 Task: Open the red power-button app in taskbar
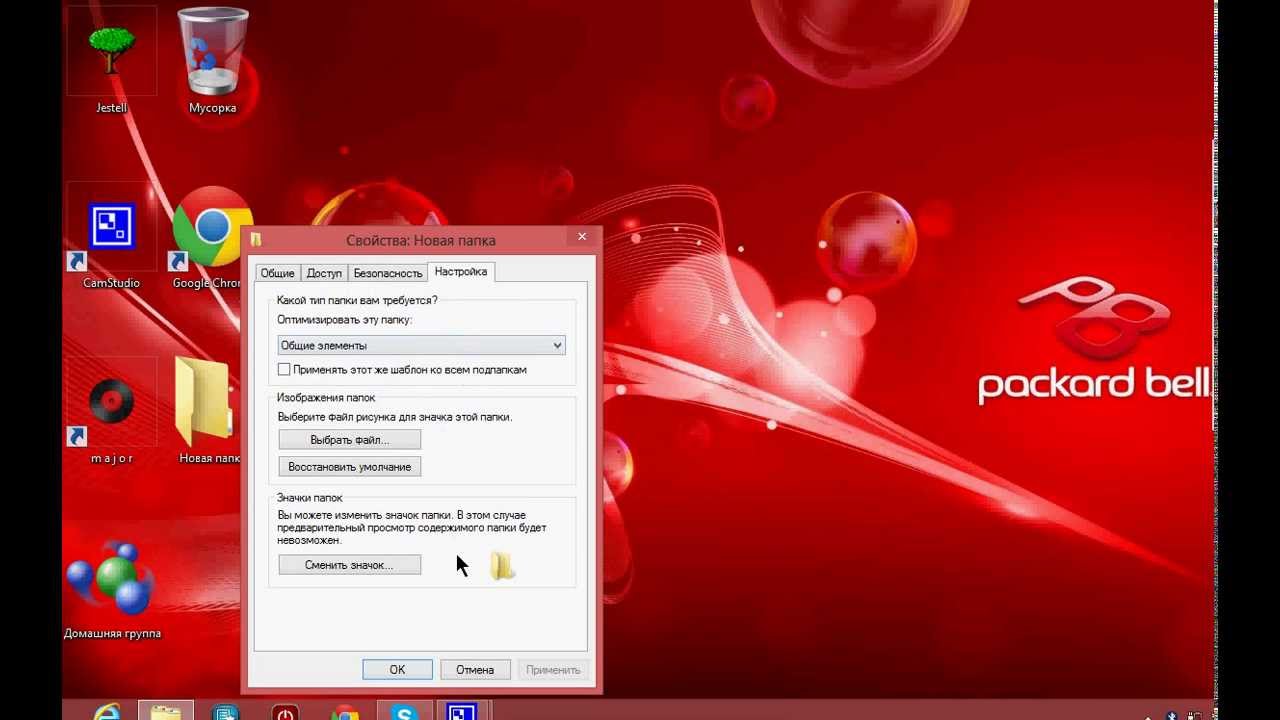(286, 713)
